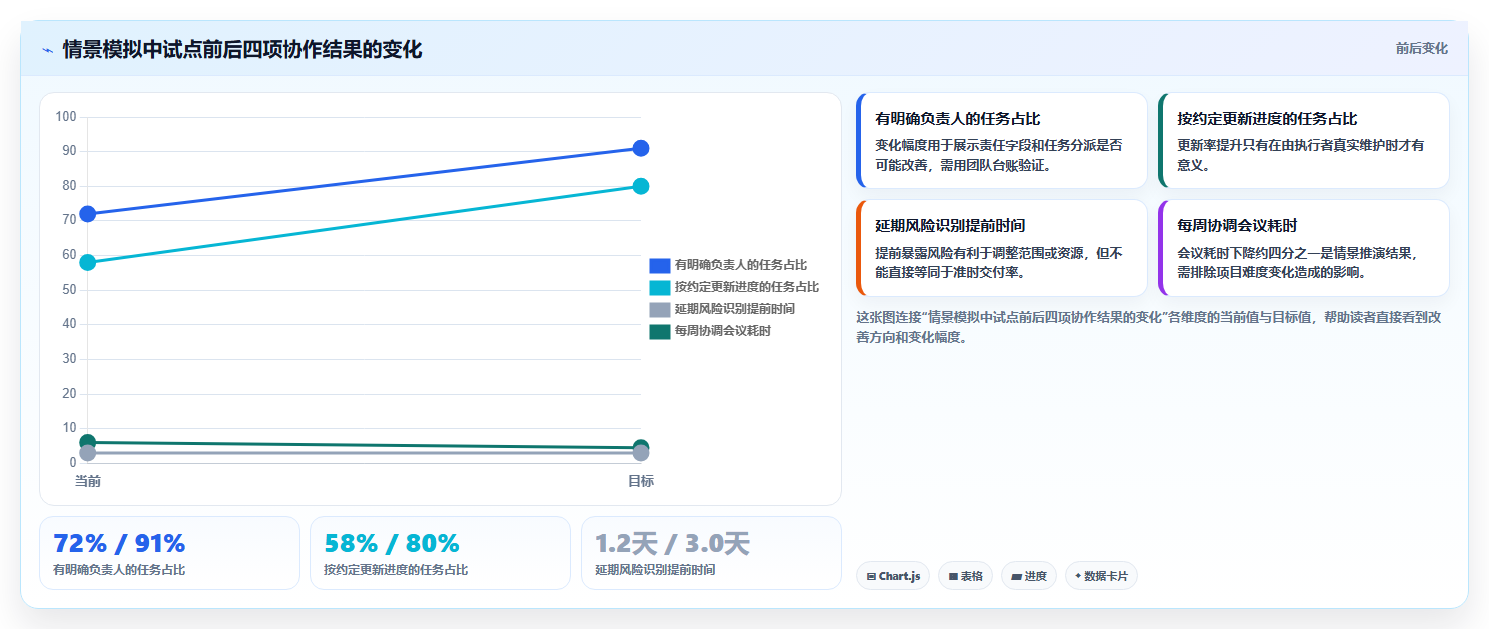Click the 数据卡片 tag chip
Screen dimensions: 1489x629
click(x=1102, y=576)
